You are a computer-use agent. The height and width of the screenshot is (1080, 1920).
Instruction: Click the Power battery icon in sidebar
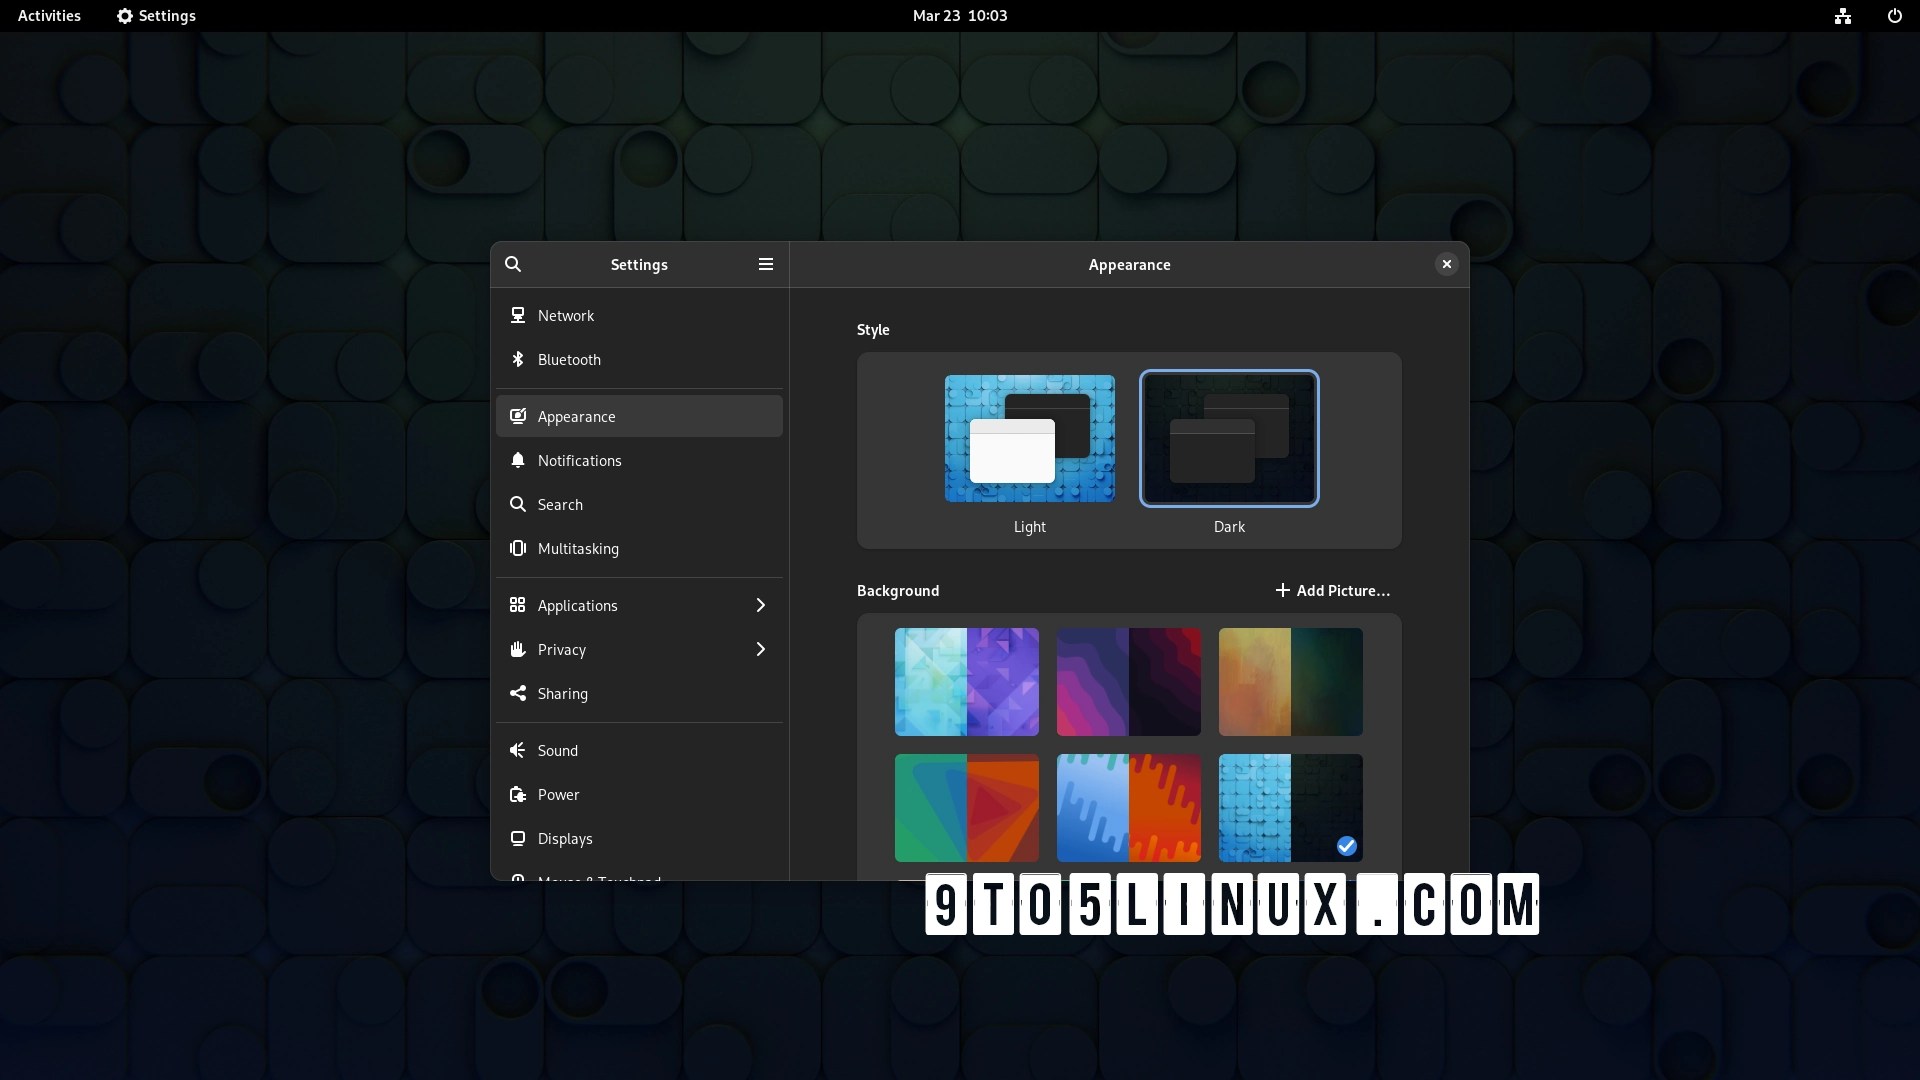pyautogui.click(x=518, y=794)
